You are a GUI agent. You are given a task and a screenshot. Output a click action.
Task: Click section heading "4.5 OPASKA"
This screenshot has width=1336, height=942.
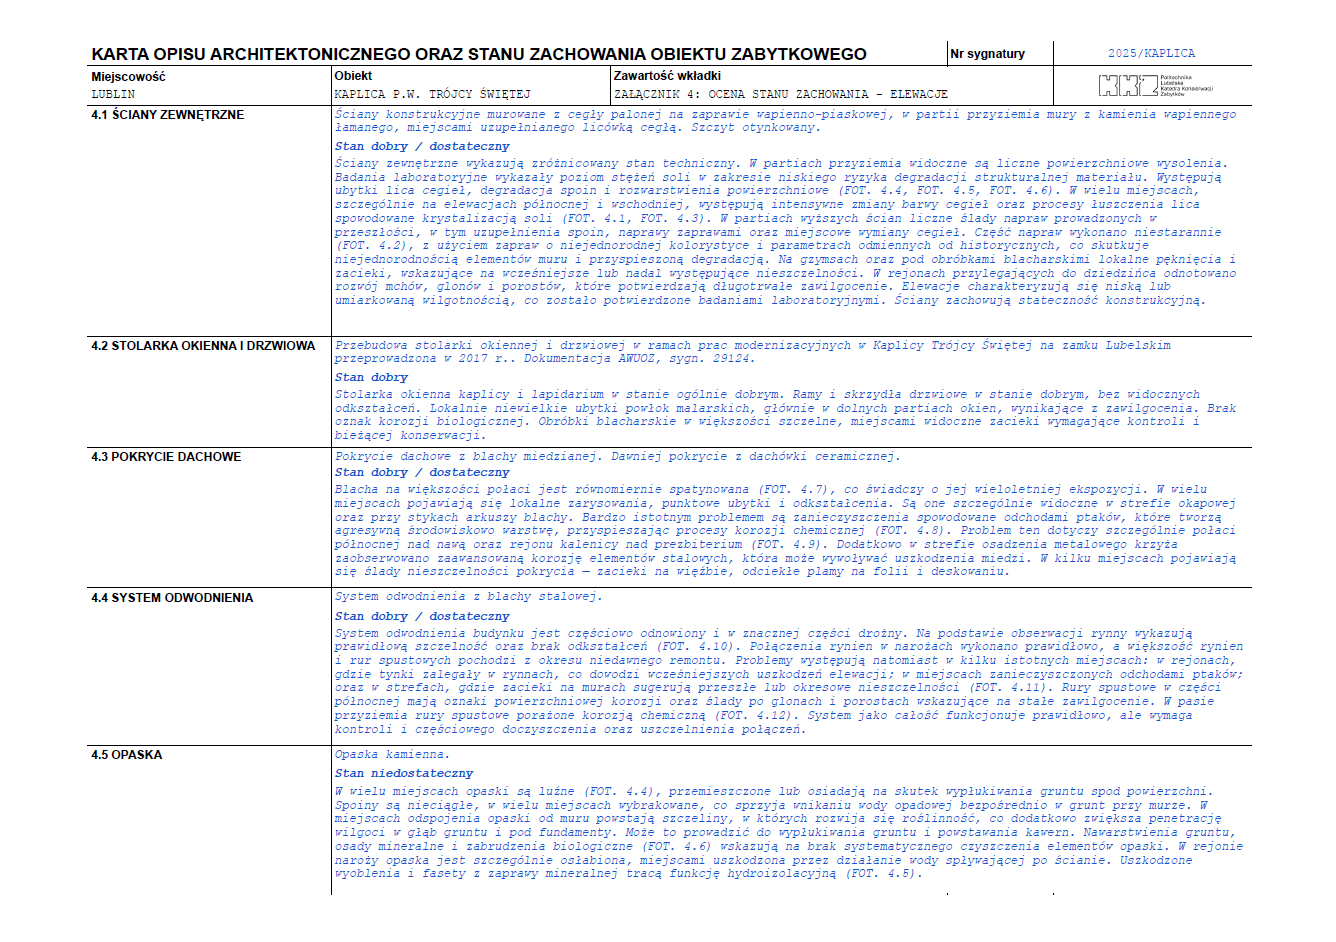(126, 755)
